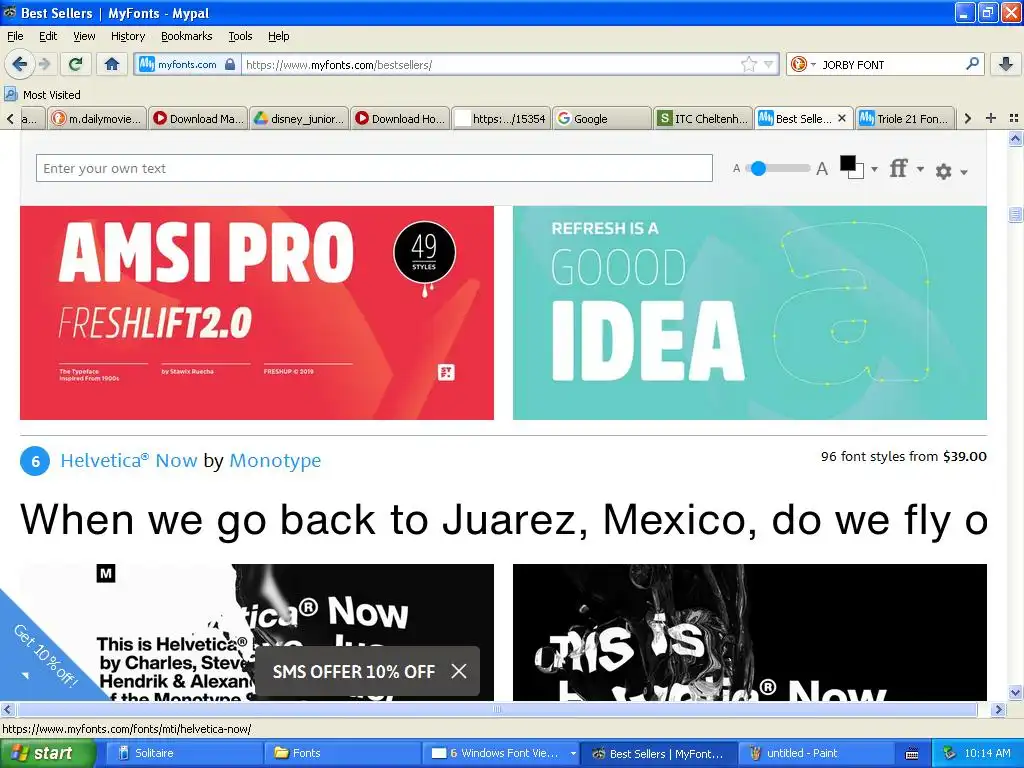The width and height of the screenshot is (1024, 768).
Task: Open the GOOOD IDEA teal banner image
Action: click(750, 313)
